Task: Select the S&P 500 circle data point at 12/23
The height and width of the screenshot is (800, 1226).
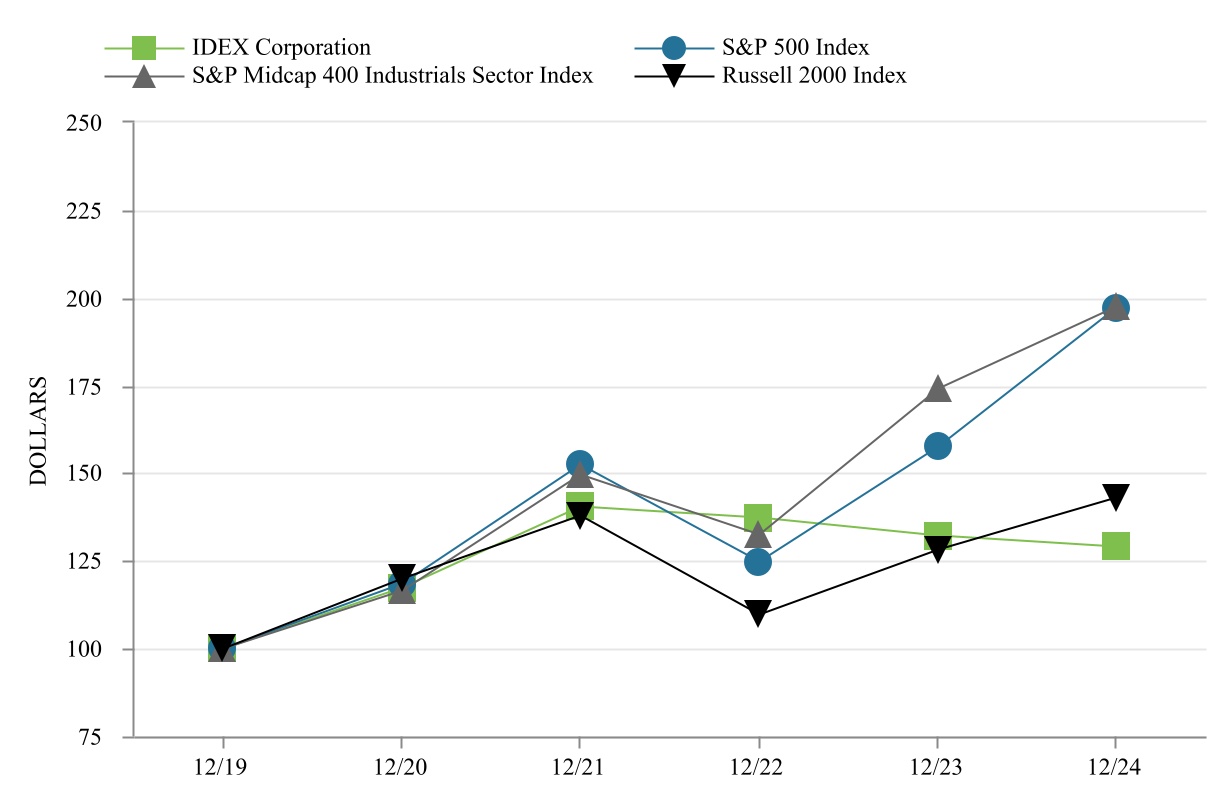Action: [937, 446]
